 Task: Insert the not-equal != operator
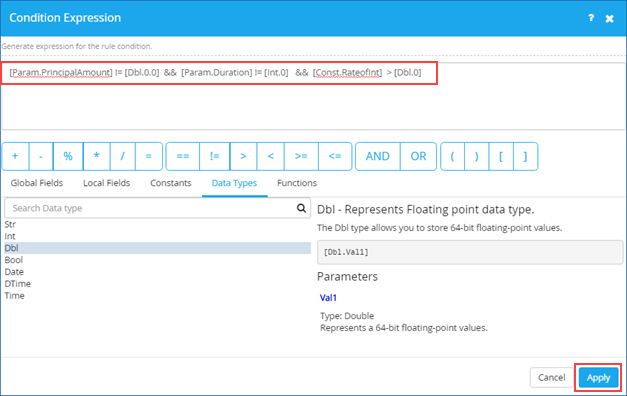[215, 156]
